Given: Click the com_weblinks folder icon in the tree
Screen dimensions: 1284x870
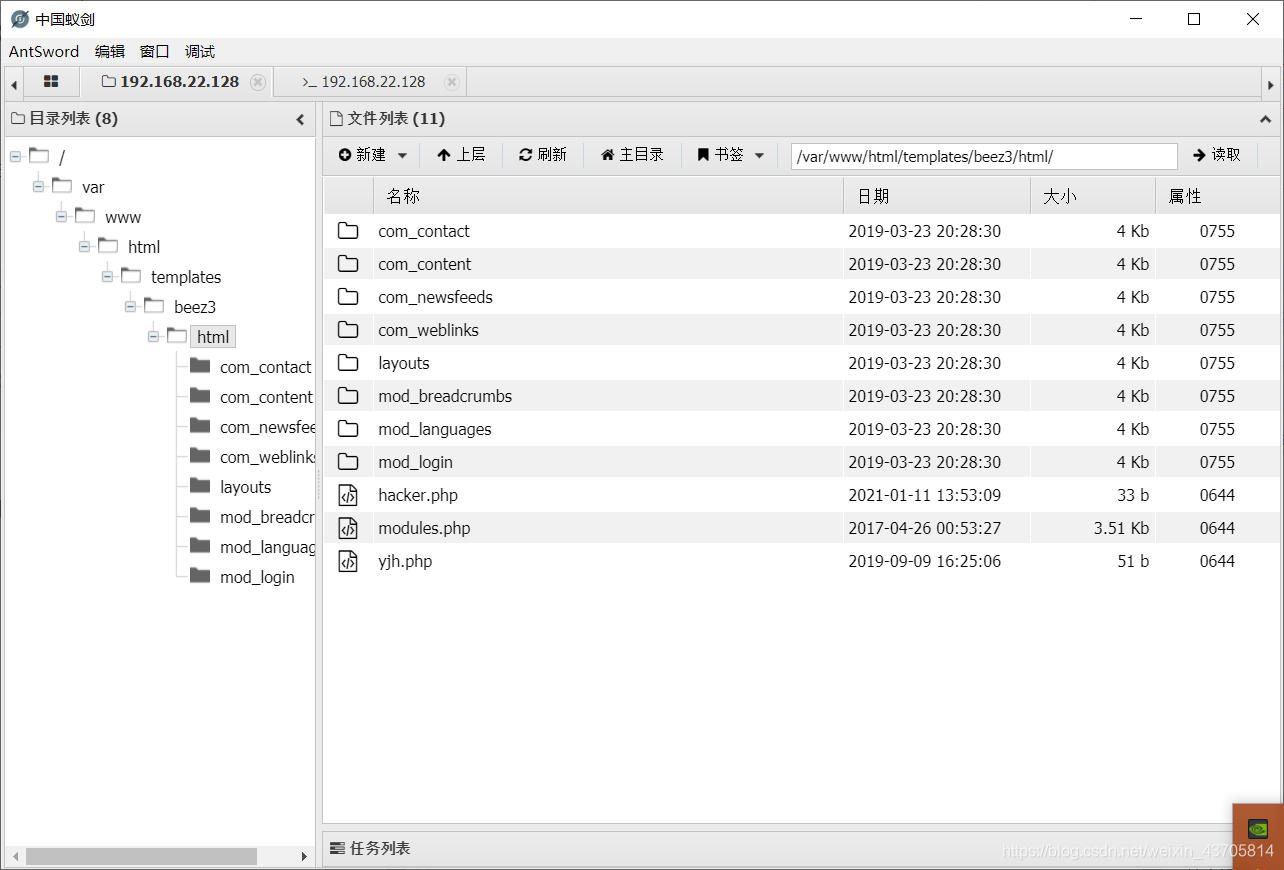Looking at the screenshot, I should tap(200, 456).
